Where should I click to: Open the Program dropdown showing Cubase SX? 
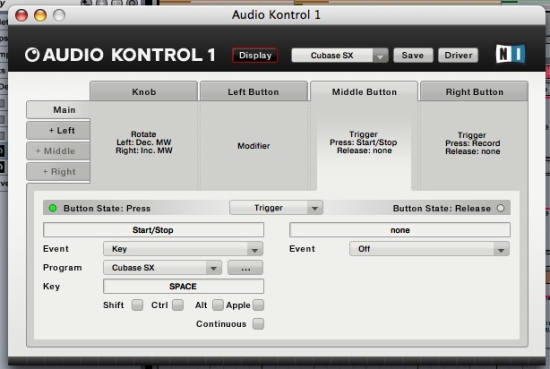pos(162,268)
